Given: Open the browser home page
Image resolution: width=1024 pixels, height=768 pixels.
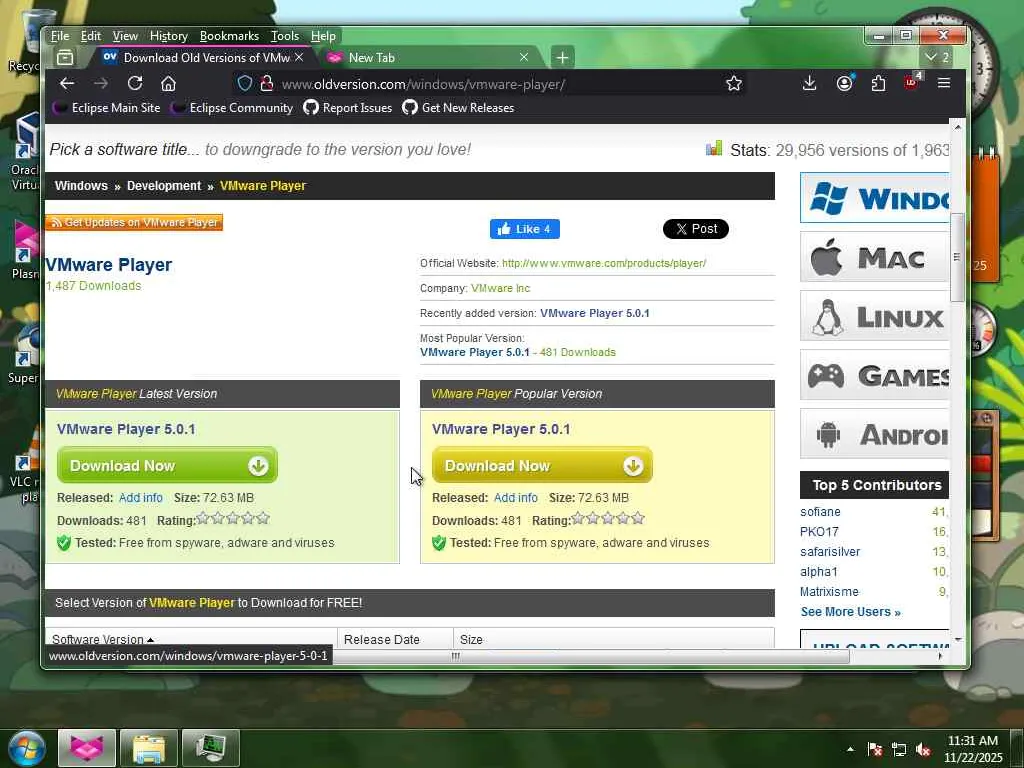Looking at the screenshot, I should [168, 84].
